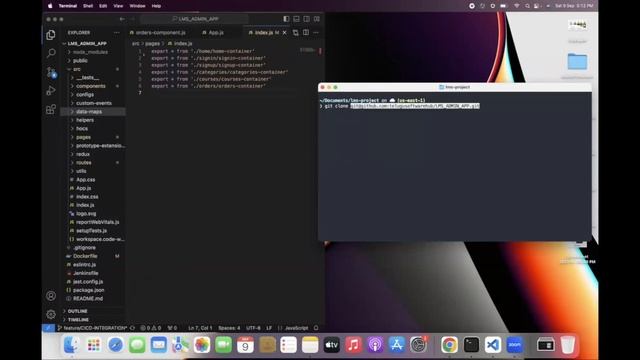This screenshot has width=640, height=360.
Task: Open the Window menu in menu bar
Action: coord(137,6)
